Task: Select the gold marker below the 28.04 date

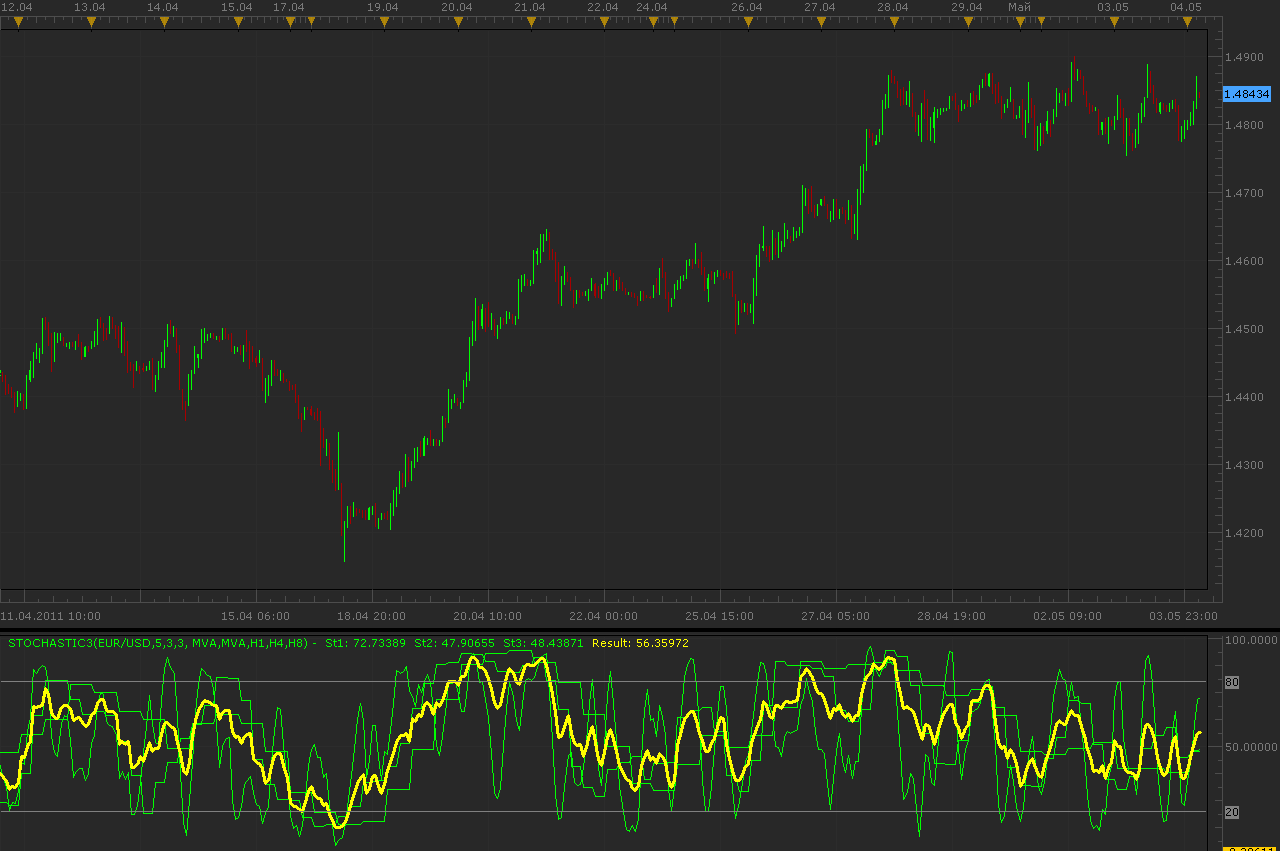Action: (893, 21)
